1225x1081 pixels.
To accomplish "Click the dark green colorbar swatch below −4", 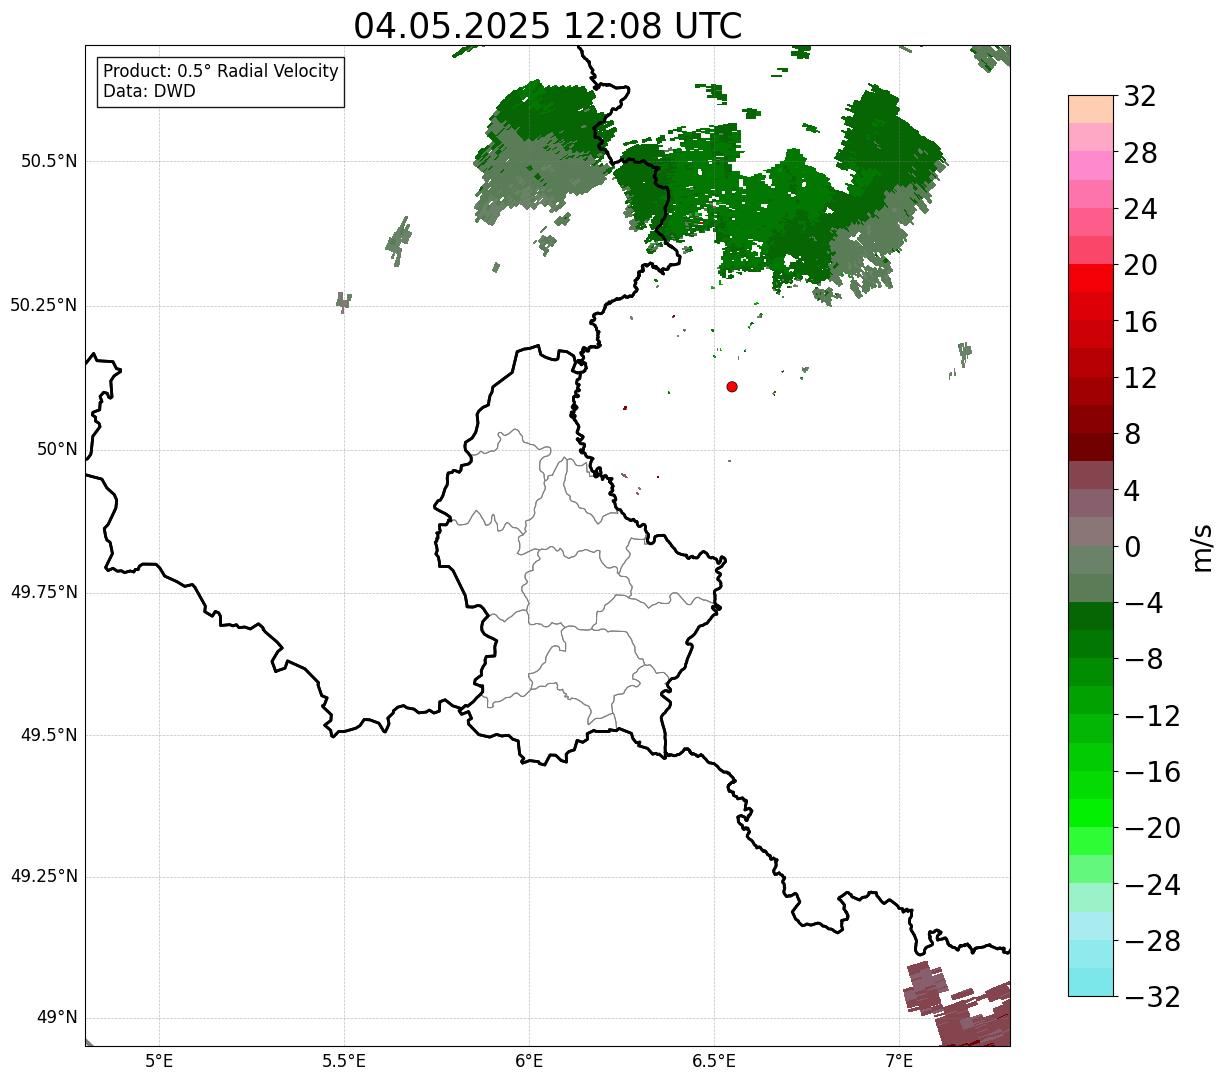I will pyautogui.click(x=1091, y=616).
